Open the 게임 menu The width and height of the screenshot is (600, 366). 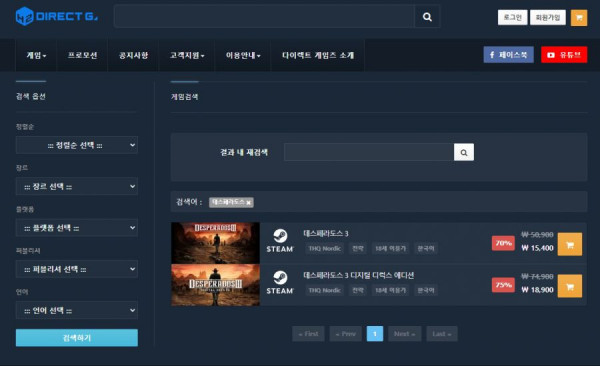[36, 55]
